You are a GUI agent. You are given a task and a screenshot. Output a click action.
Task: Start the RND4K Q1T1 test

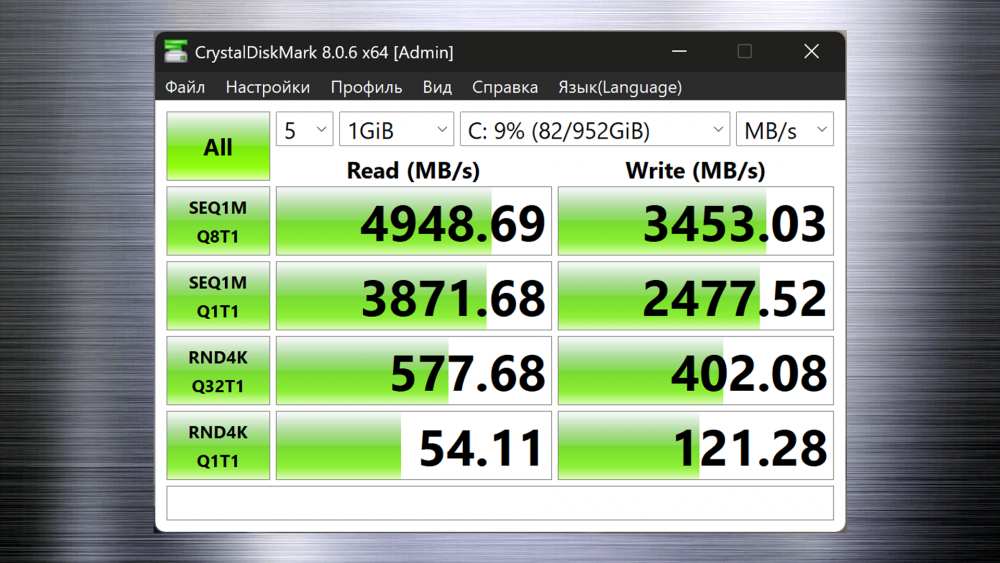click(x=218, y=446)
